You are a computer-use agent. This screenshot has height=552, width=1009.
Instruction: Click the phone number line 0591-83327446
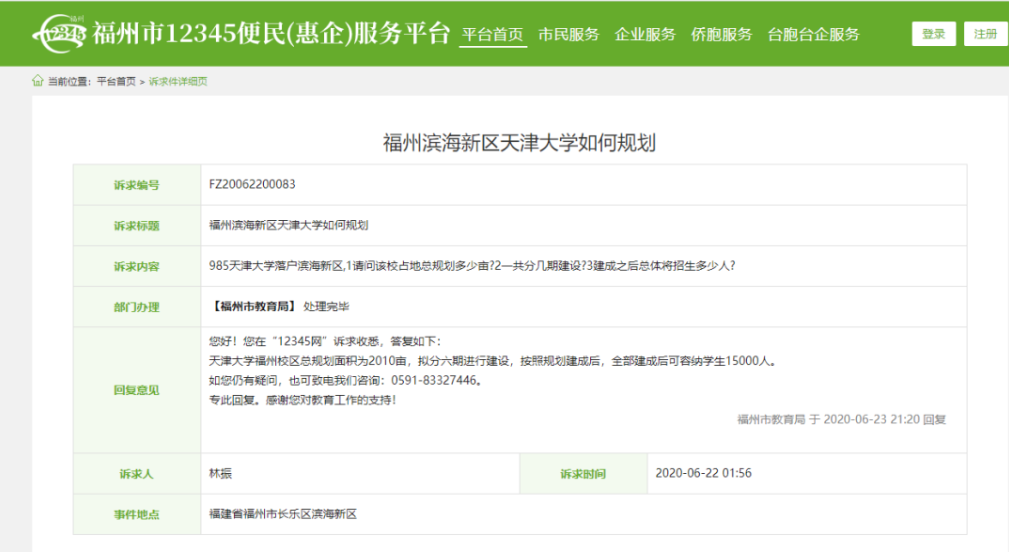(x=346, y=380)
